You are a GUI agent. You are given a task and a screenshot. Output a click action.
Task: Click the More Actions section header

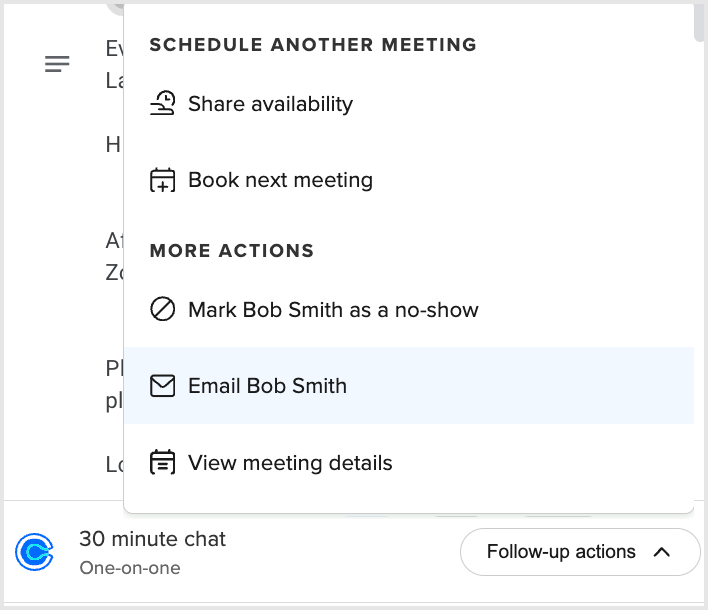point(232,251)
